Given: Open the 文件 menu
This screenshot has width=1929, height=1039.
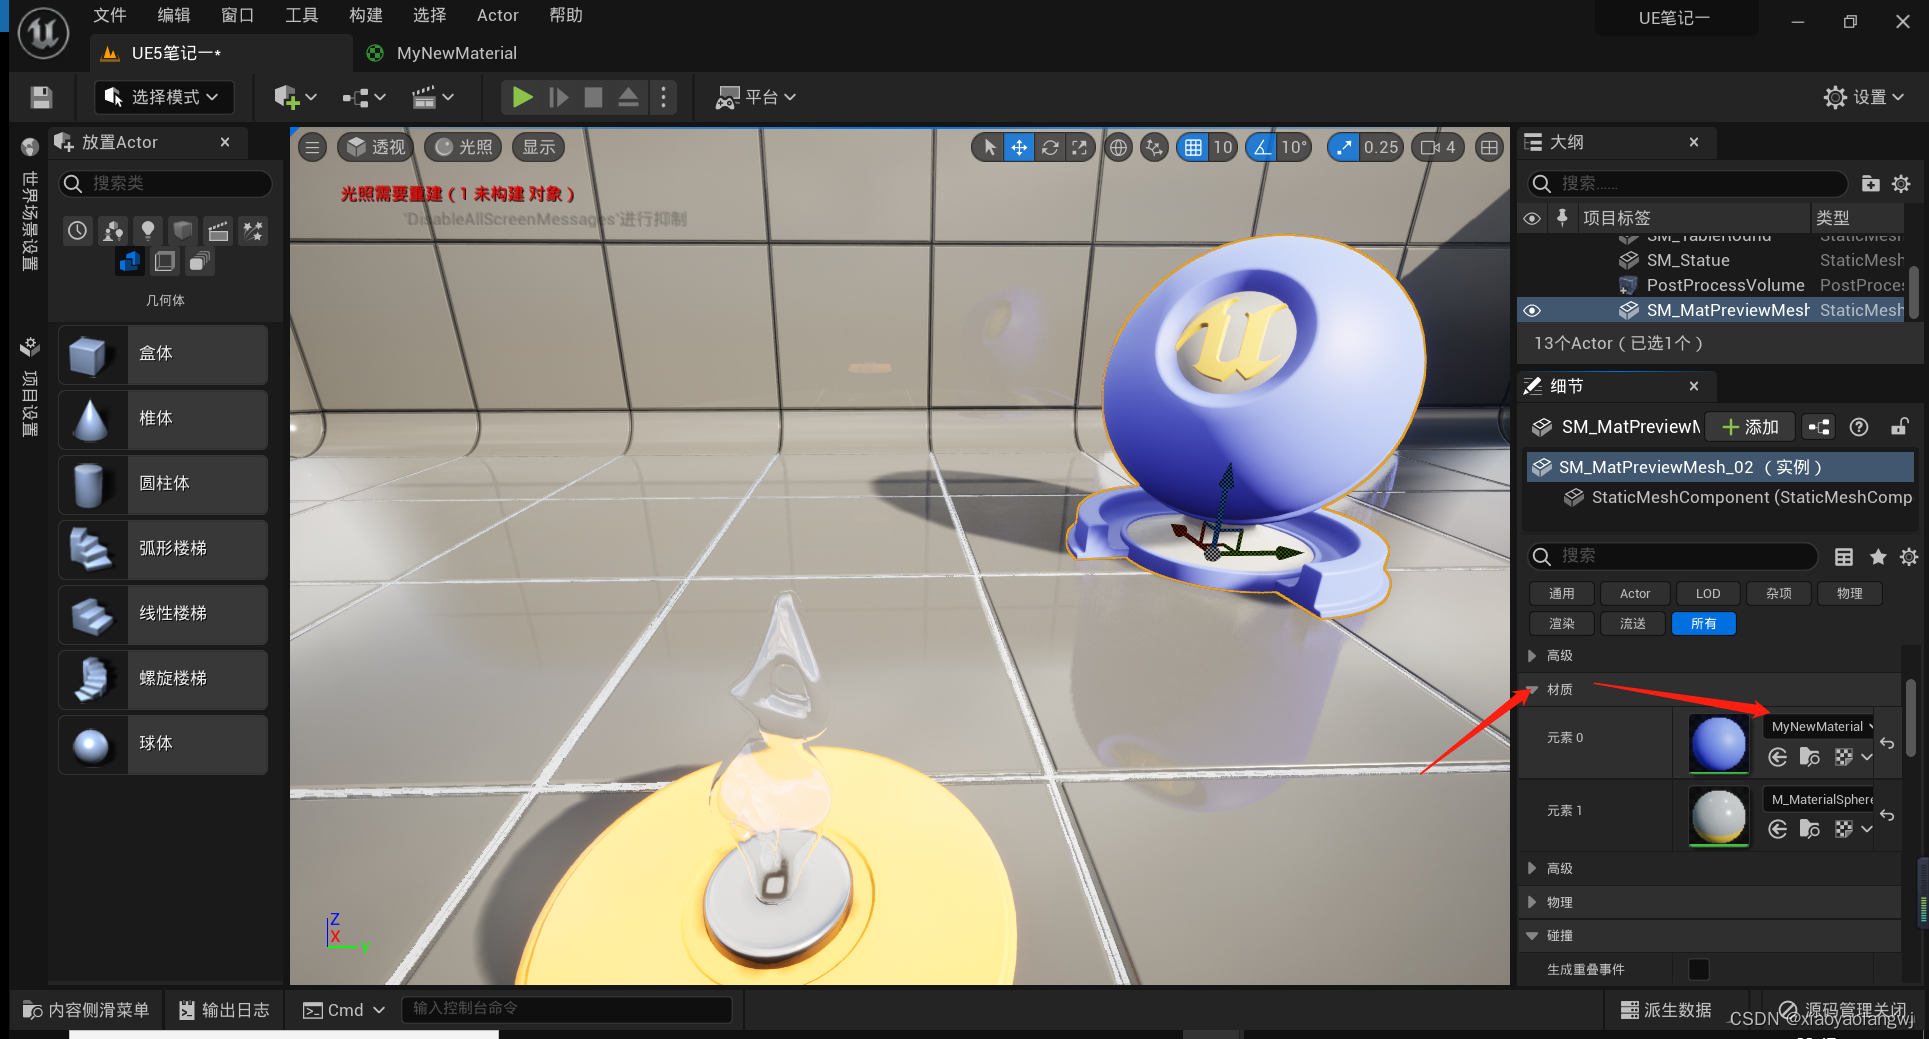Looking at the screenshot, I should (110, 15).
